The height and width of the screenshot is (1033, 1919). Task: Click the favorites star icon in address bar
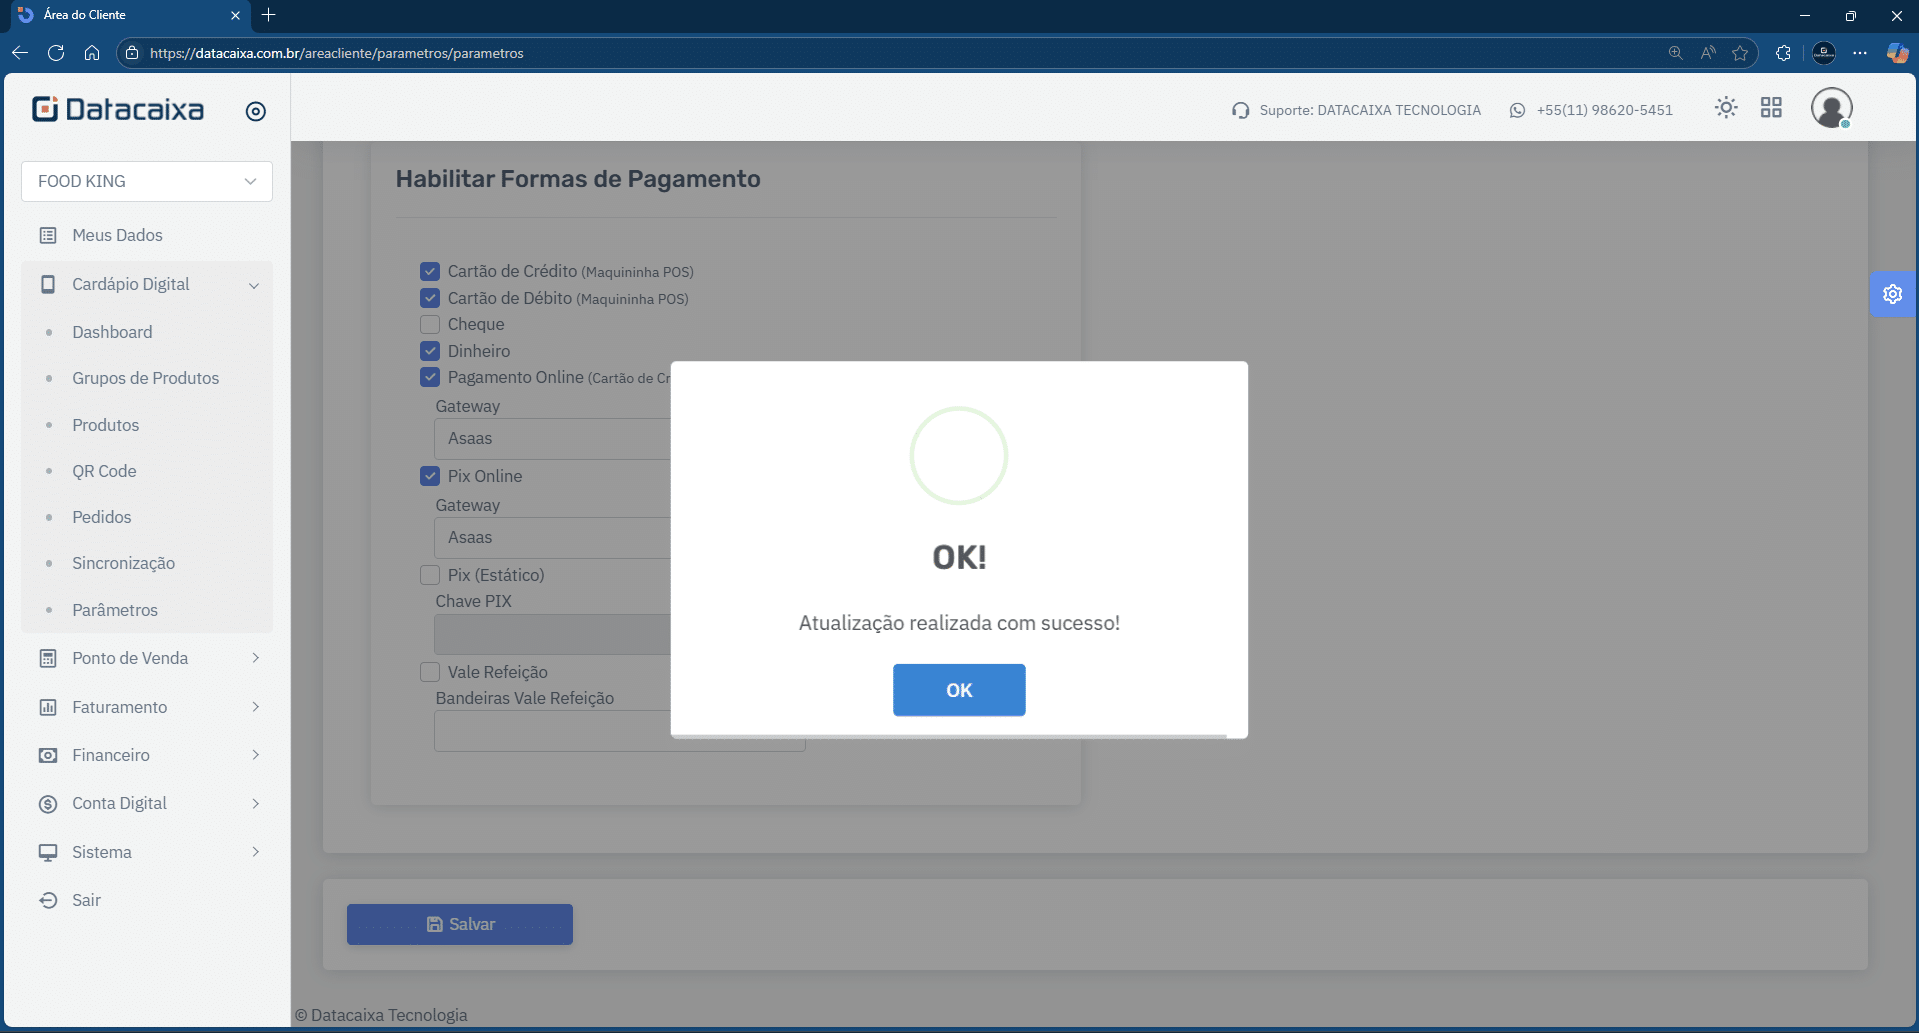(1740, 53)
